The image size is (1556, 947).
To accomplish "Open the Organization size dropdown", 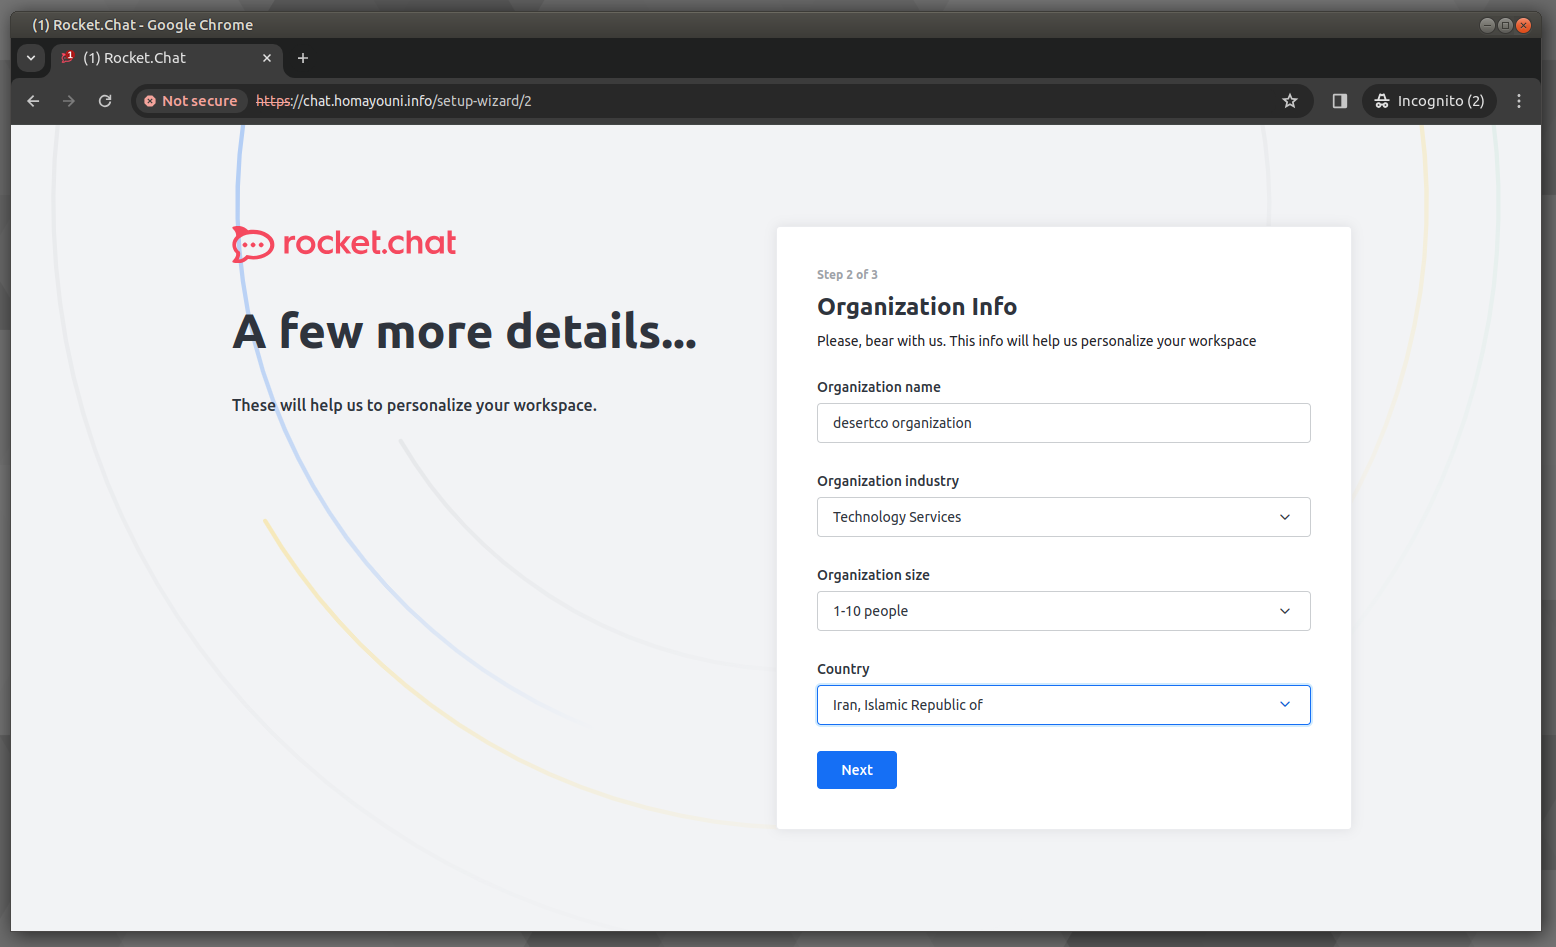I will pyautogui.click(x=1064, y=611).
